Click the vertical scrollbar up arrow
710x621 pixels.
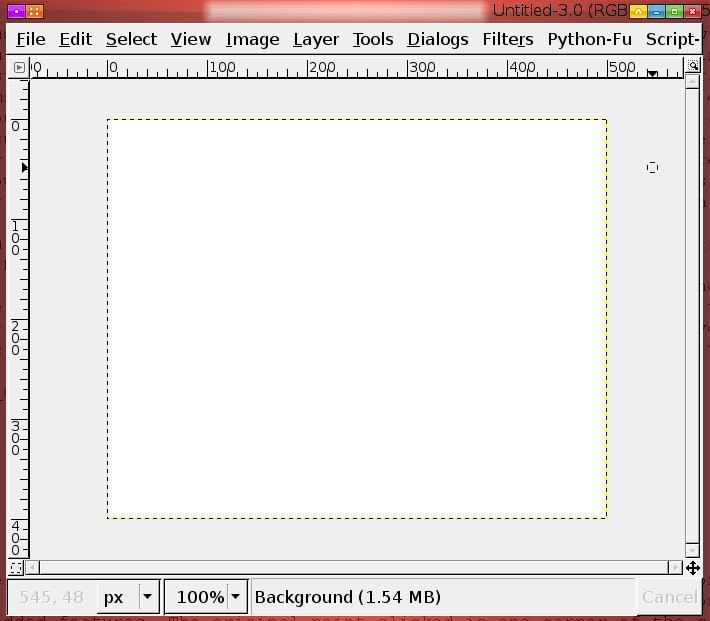point(692,82)
